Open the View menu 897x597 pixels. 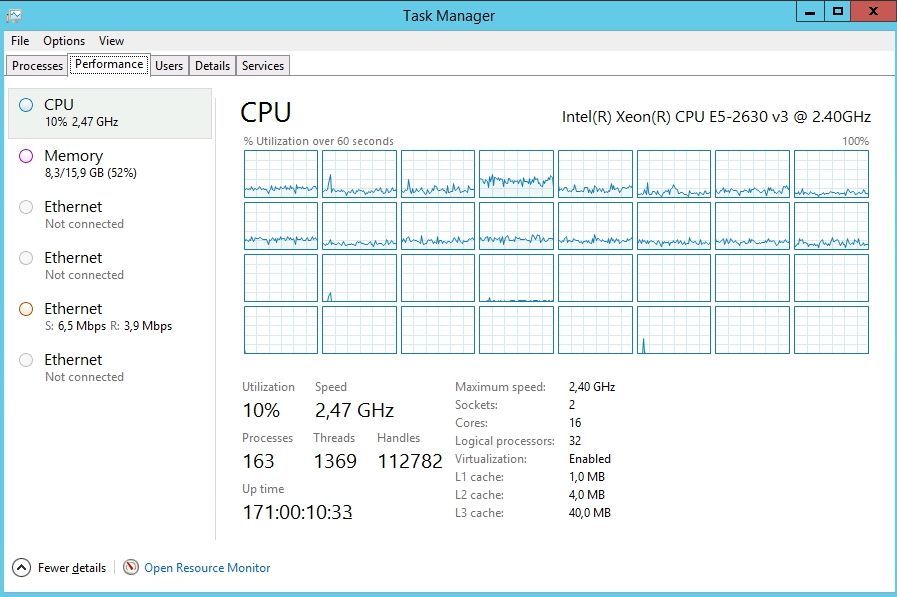point(111,41)
